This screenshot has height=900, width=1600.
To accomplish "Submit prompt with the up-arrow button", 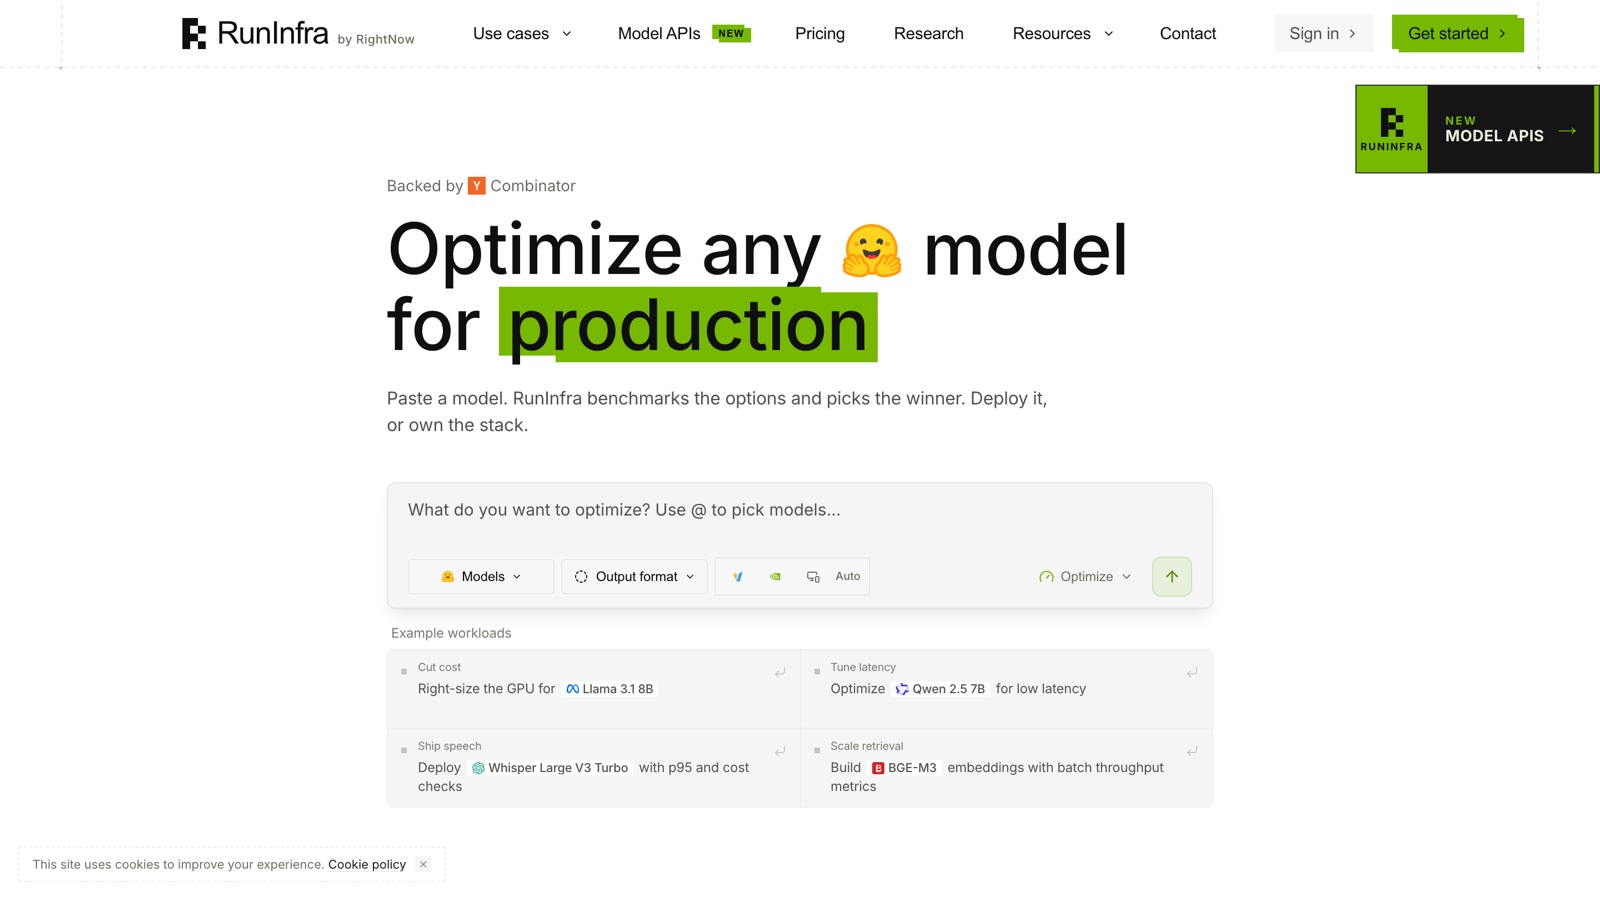I will point(1172,576).
